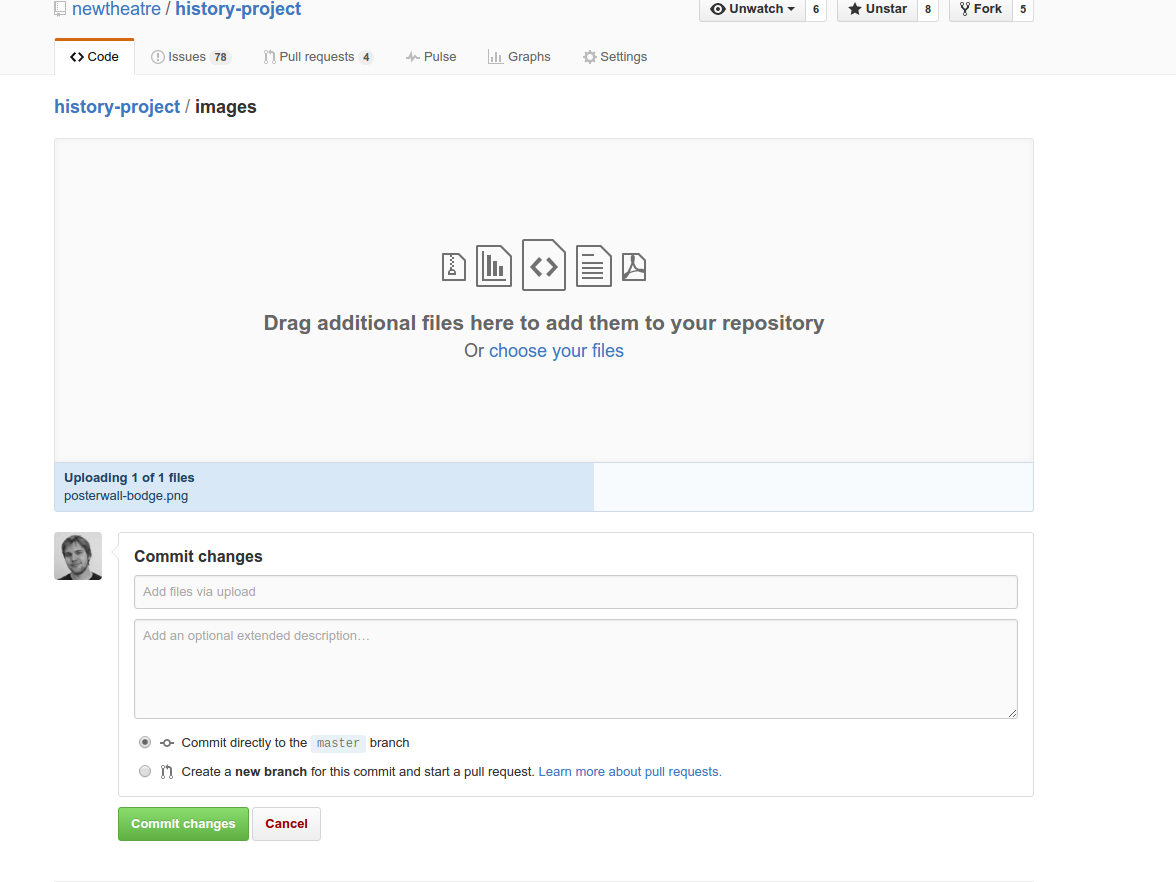Click the Uploading 1 of 1 files text
This screenshot has width=1176, height=882.
pyautogui.click(x=129, y=478)
